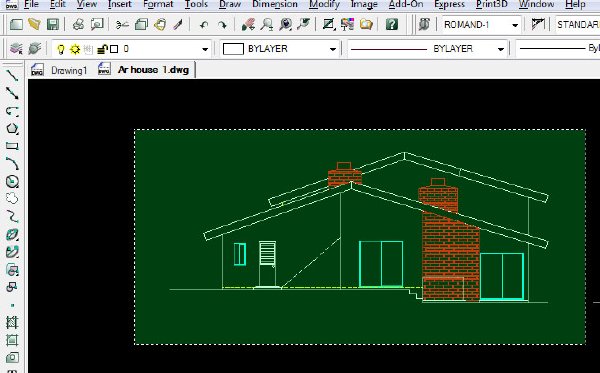600x373 pixels.
Task: Cut selection with the scissors icon
Action: (x=122, y=25)
